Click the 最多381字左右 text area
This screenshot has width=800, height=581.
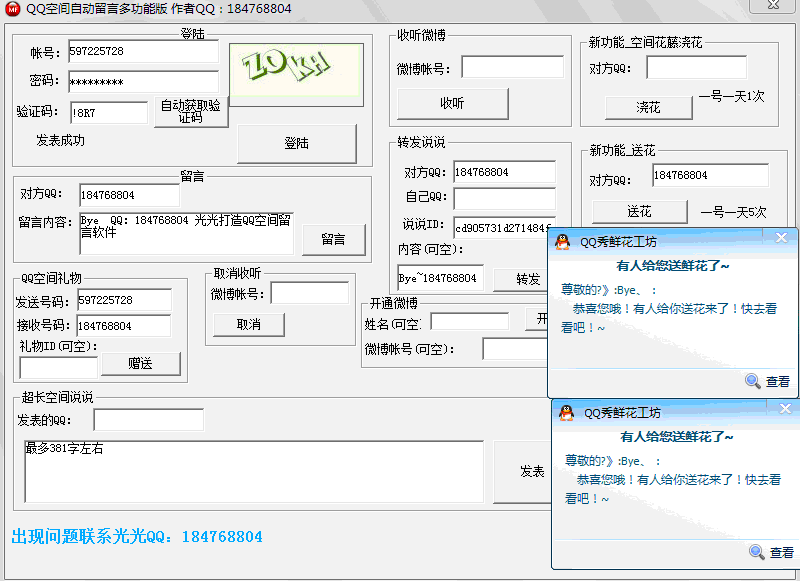click(254, 472)
